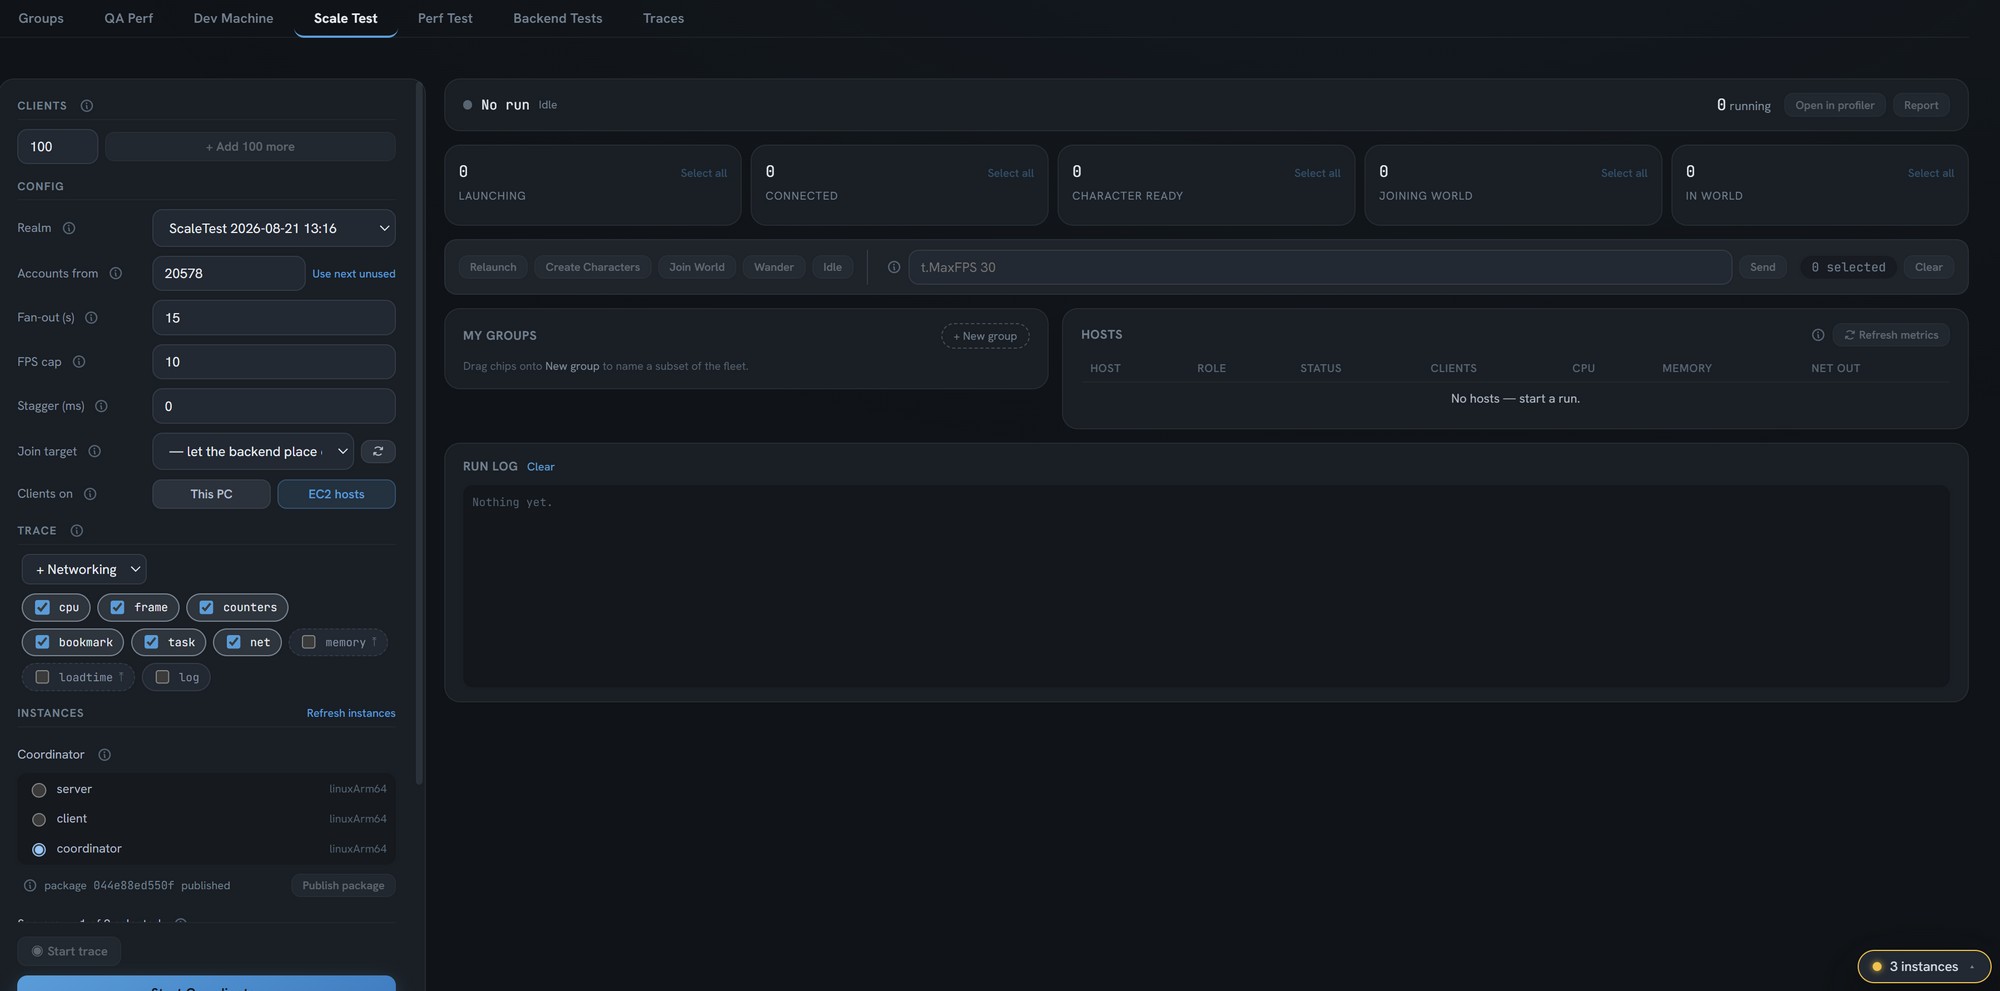
Task: Show info tooltip for FPS cap
Action: pyautogui.click(x=79, y=362)
